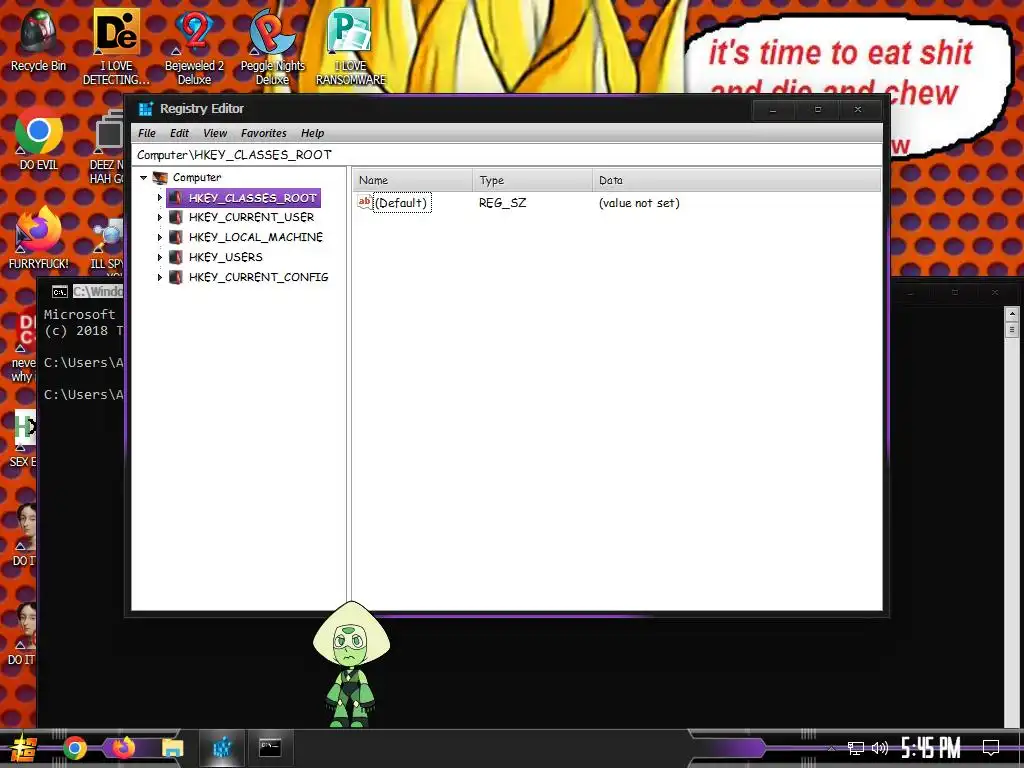
Task: Open the Firefox desktop icon labeled FURRYFUCK!
Action: coord(39,238)
